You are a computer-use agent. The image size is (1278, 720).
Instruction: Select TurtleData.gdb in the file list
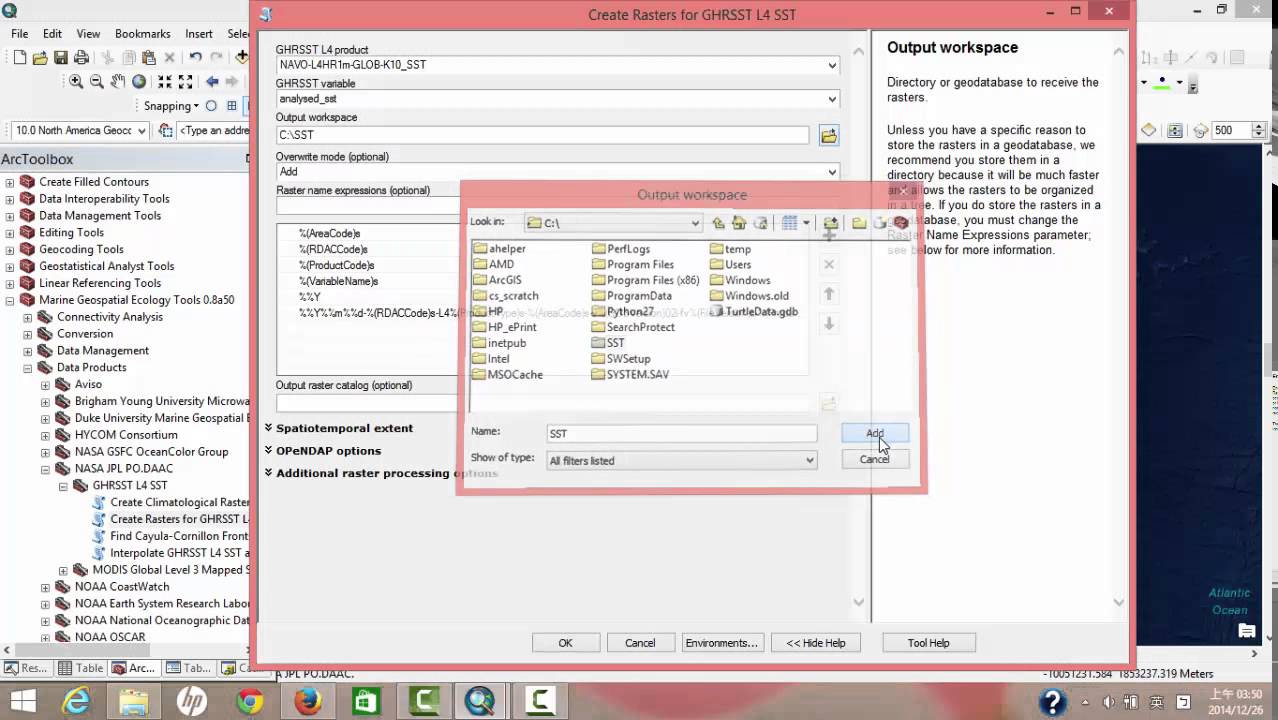(754, 312)
